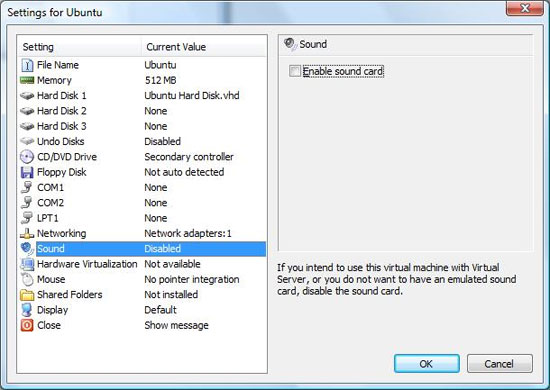Select the Display setting
The width and height of the screenshot is (550, 390).
point(53,310)
